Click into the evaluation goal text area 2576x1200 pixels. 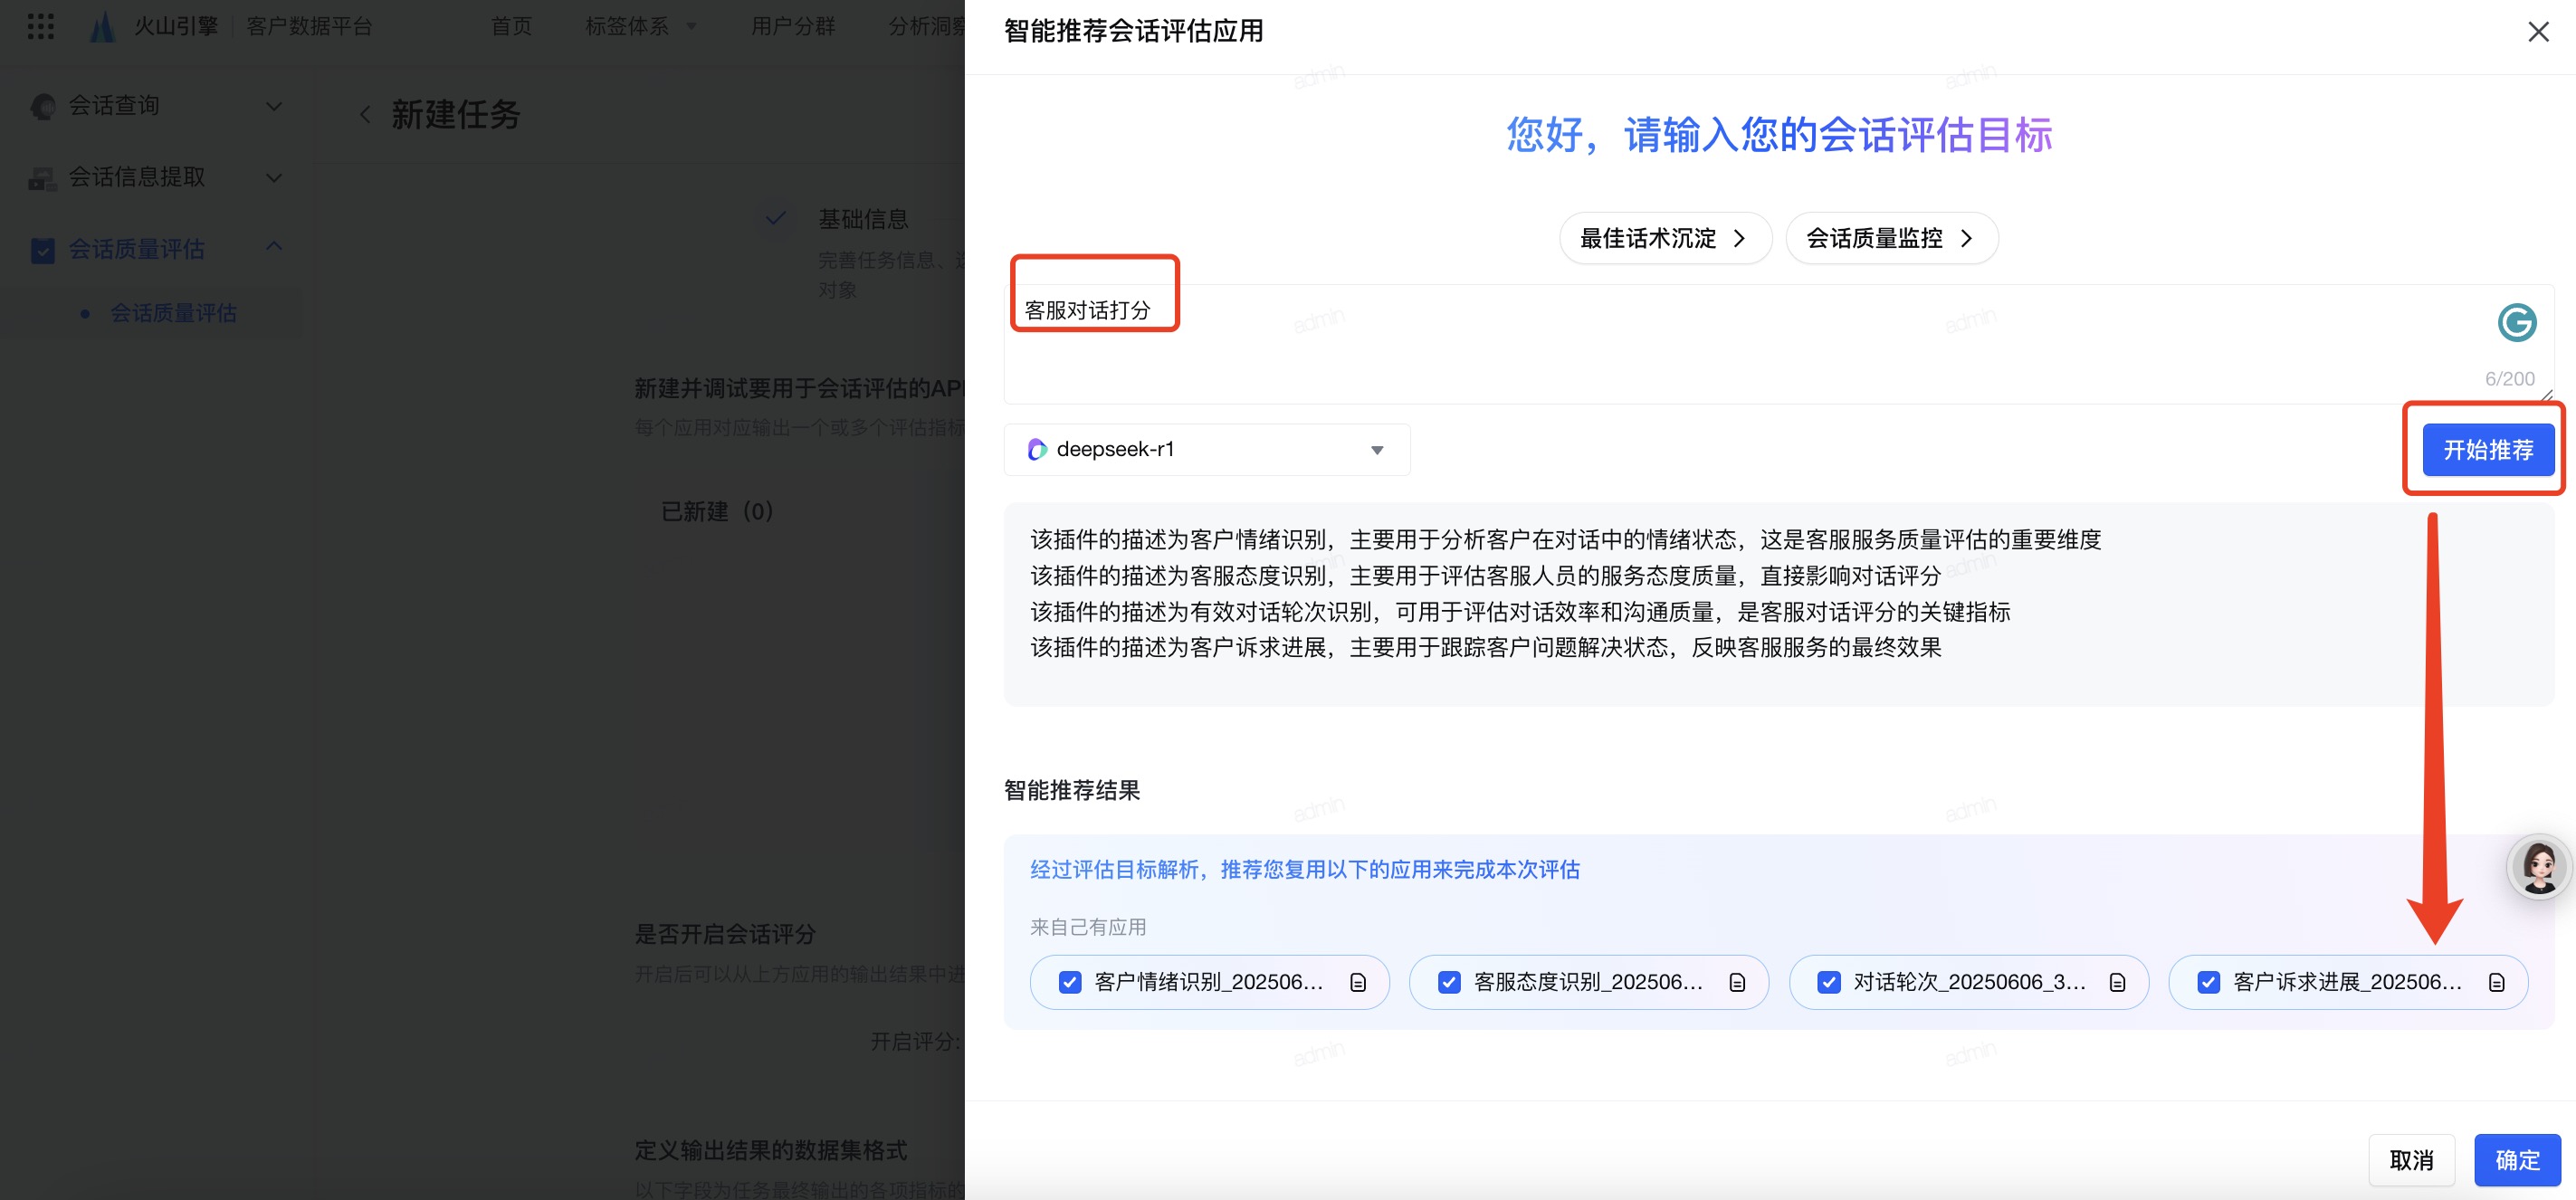click(1778, 344)
